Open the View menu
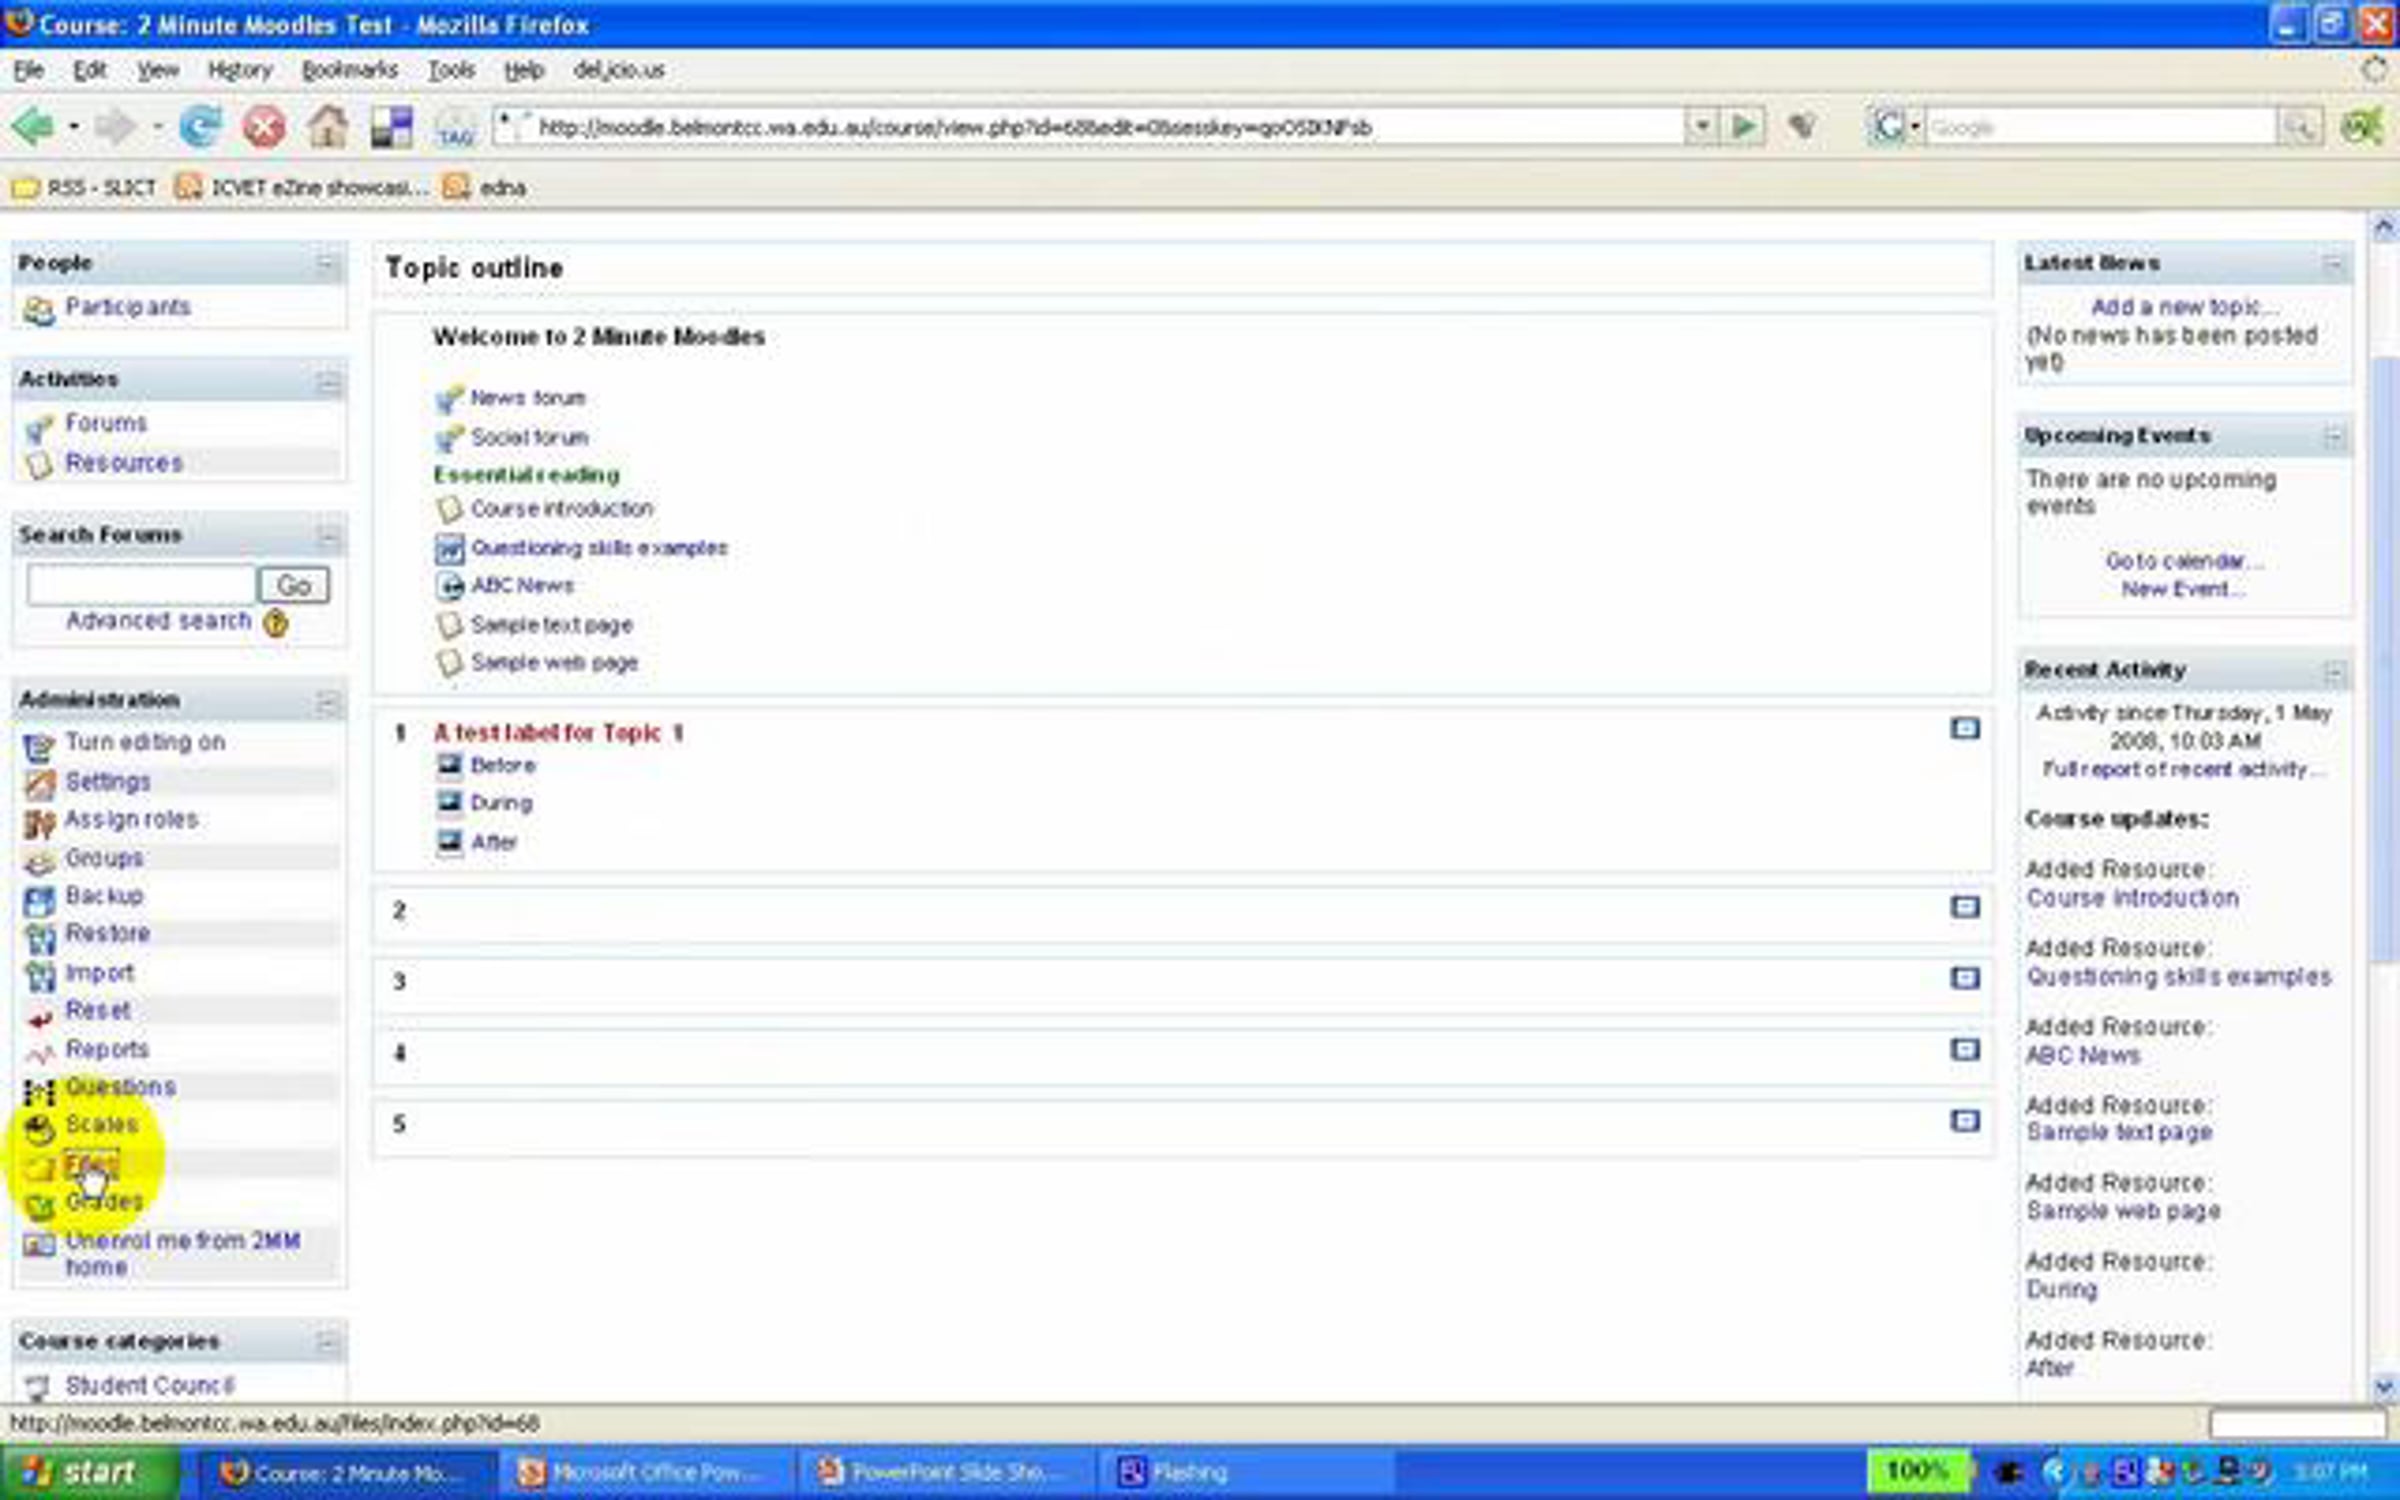The image size is (2400, 1500). click(x=158, y=70)
